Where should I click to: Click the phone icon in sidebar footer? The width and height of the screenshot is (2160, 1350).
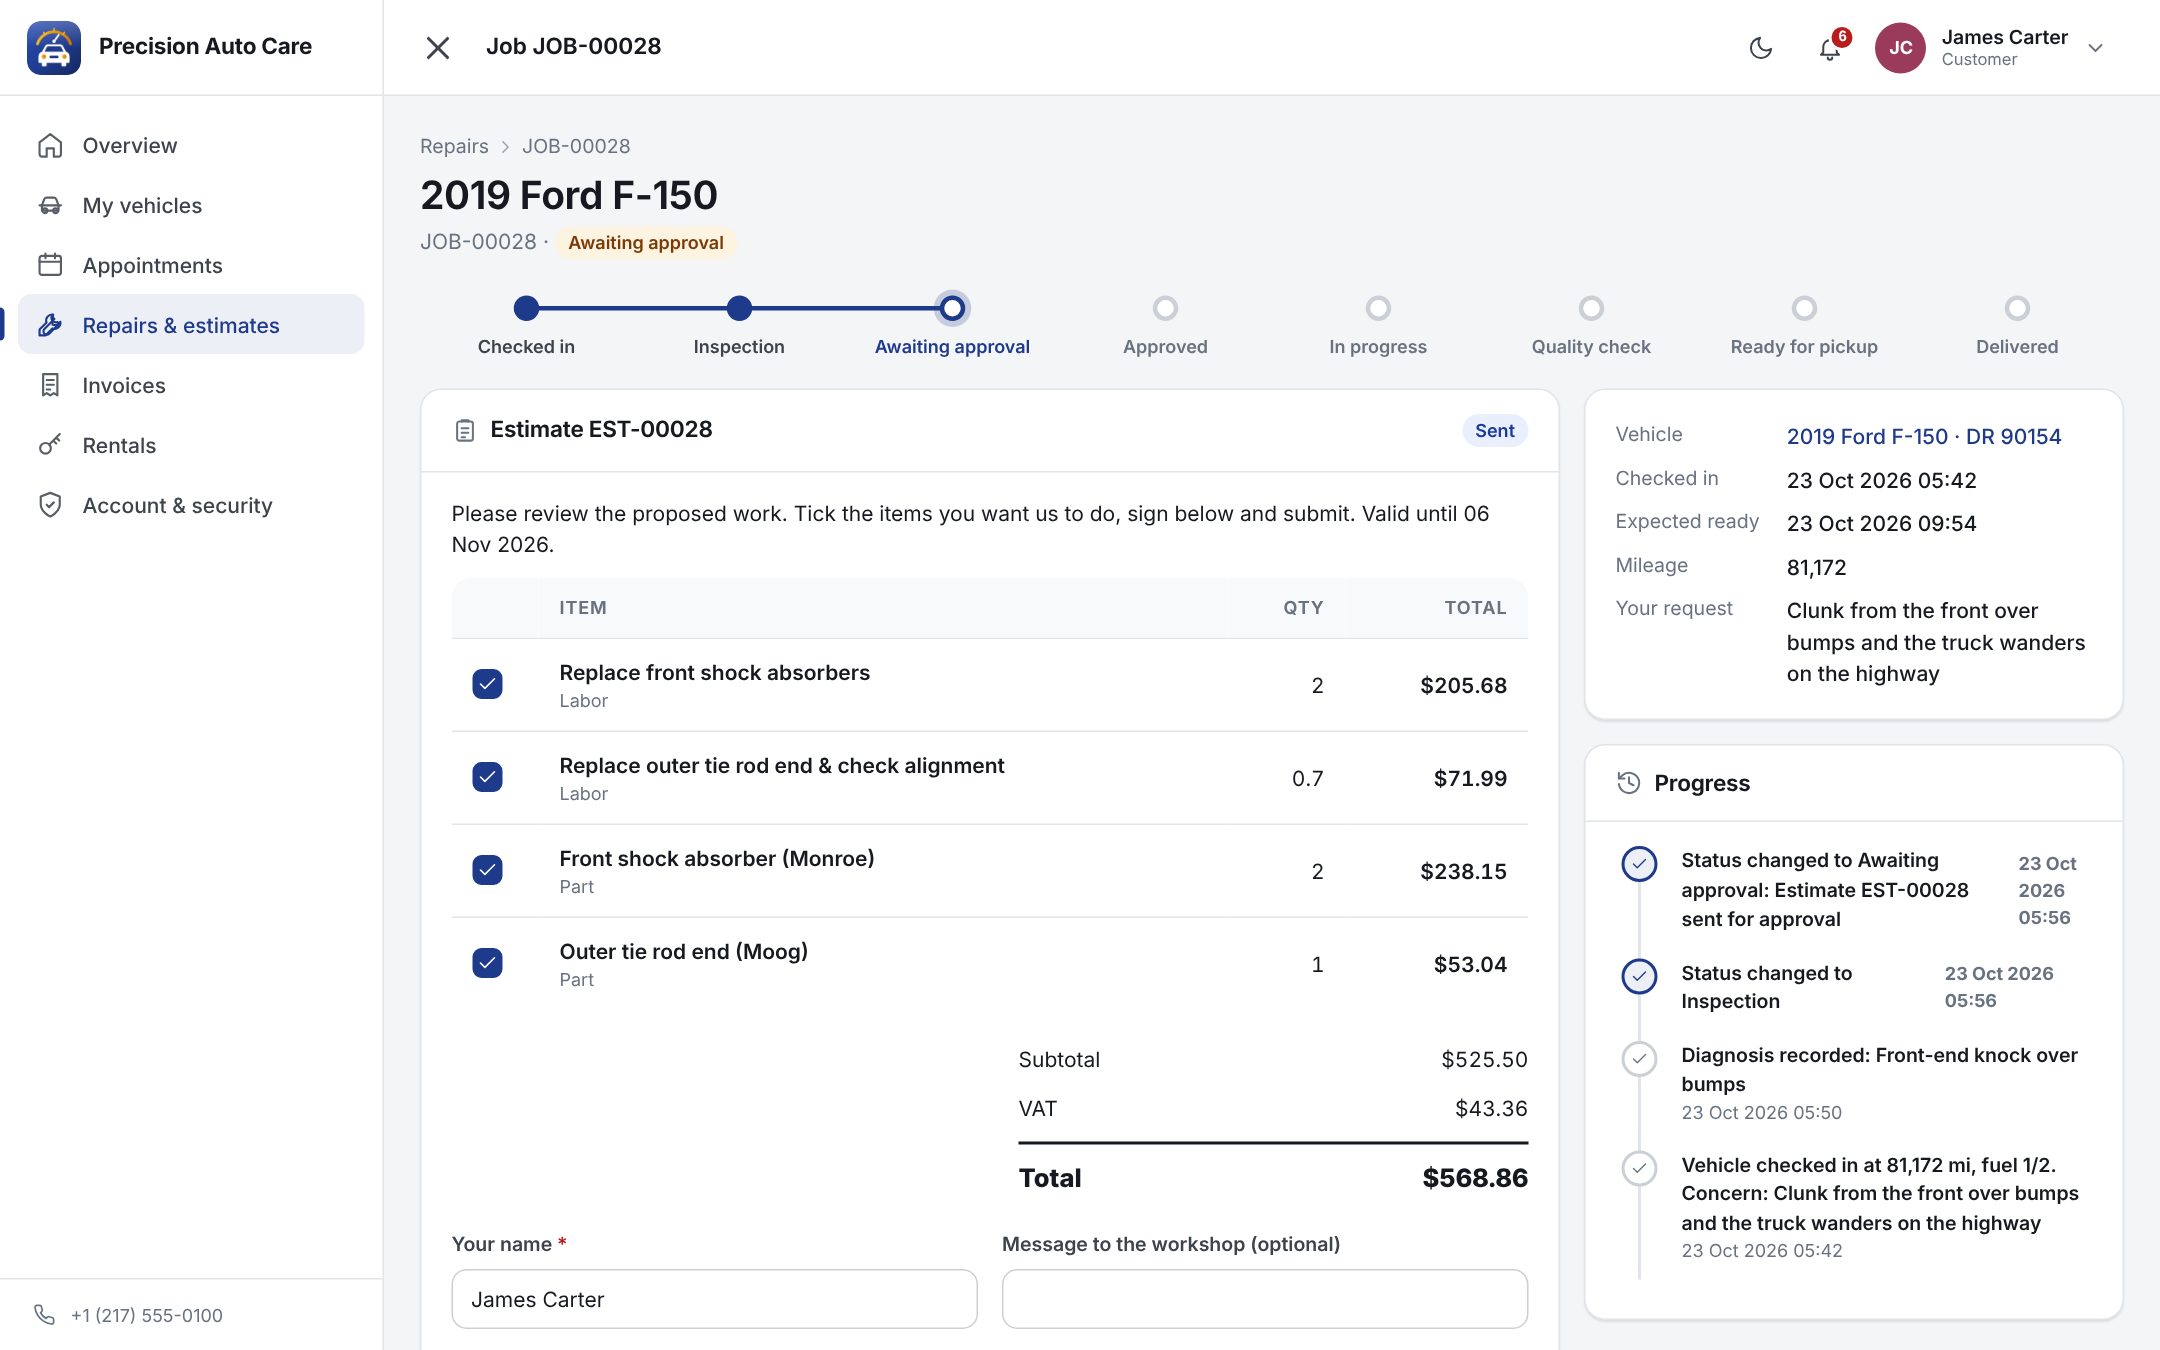tap(44, 1314)
